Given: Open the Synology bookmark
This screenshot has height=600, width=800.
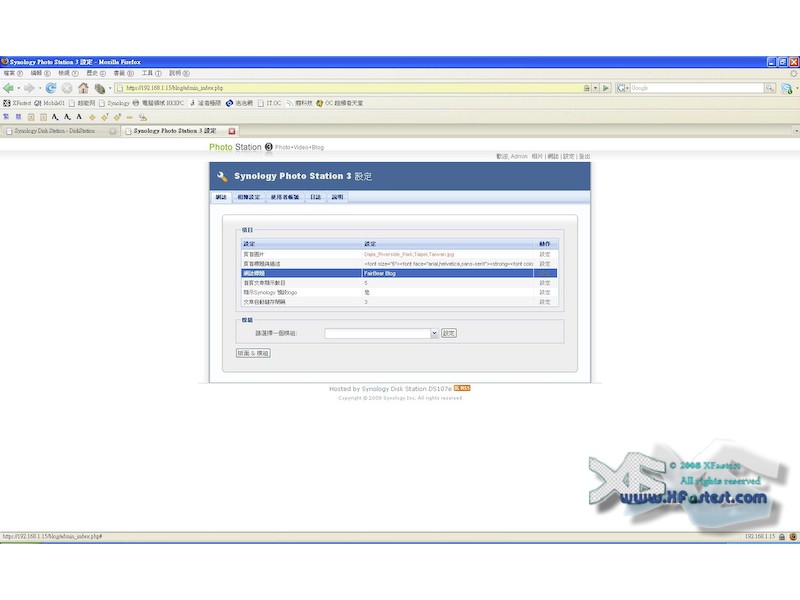Looking at the screenshot, I should (114, 103).
